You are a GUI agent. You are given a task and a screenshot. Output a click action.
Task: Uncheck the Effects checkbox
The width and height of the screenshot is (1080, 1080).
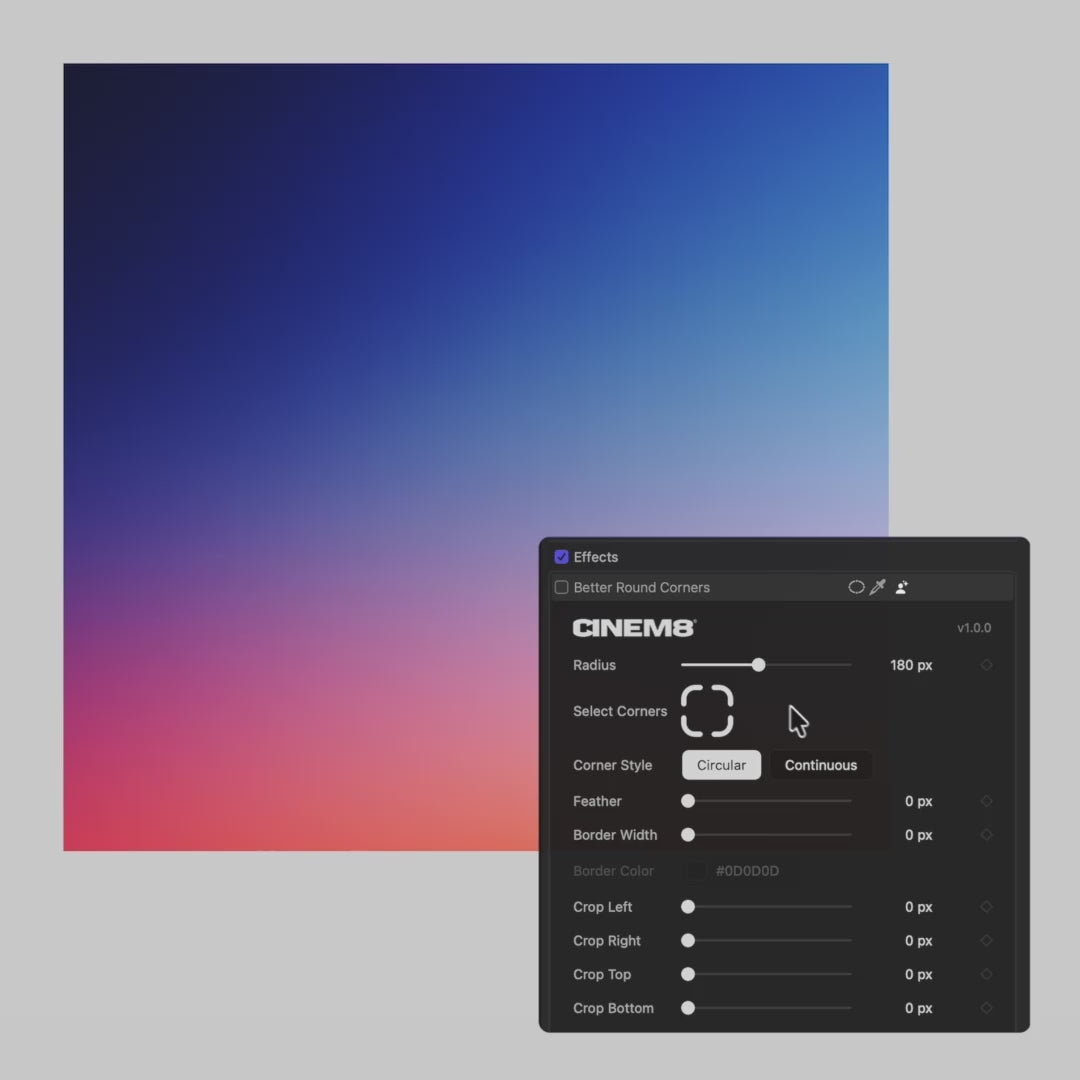tap(561, 557)
